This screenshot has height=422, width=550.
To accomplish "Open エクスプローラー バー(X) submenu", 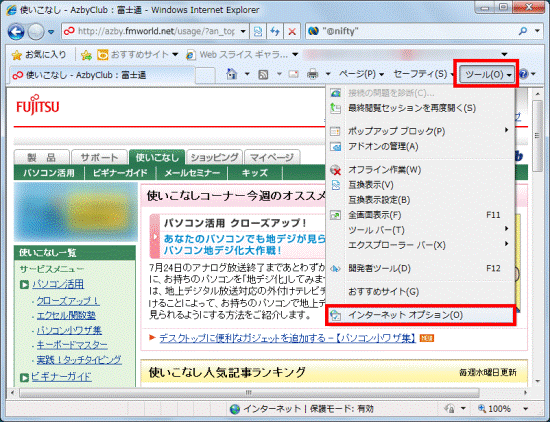I will (420, 245).
